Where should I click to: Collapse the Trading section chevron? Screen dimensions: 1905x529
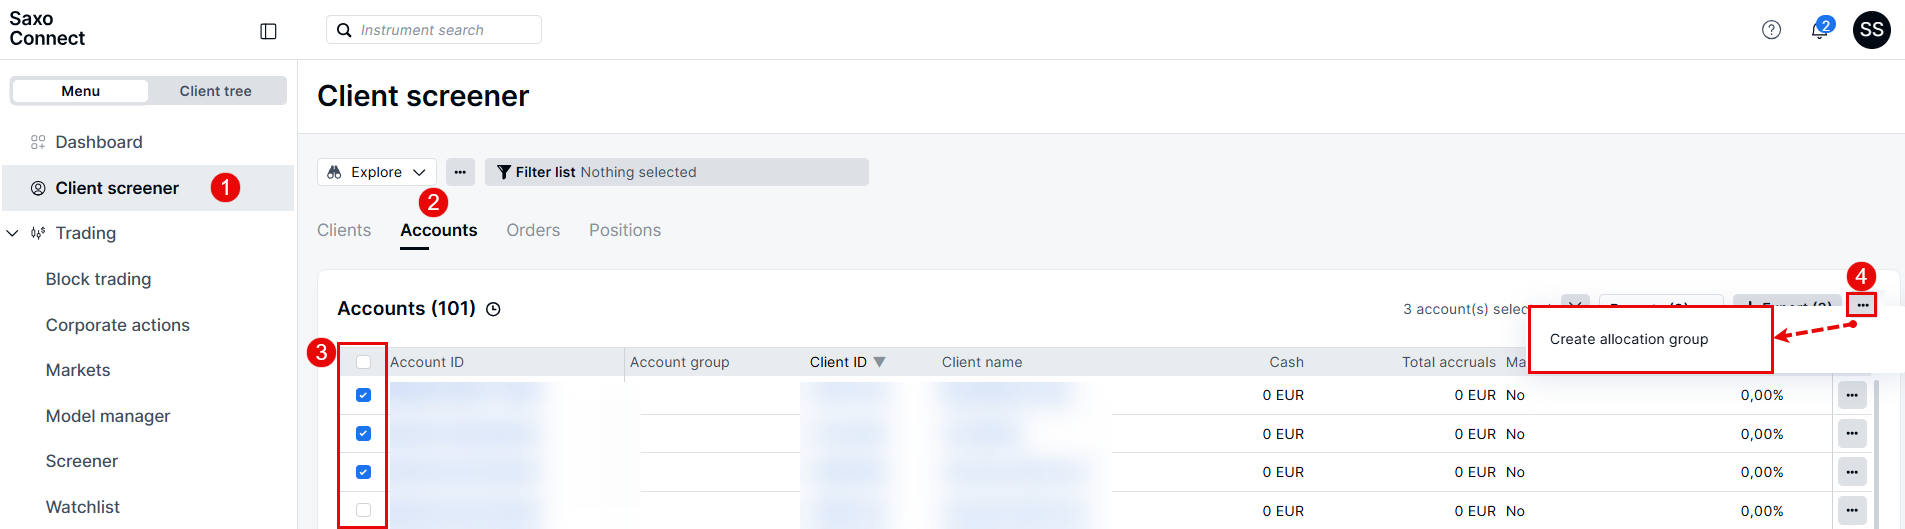(13, 233)
